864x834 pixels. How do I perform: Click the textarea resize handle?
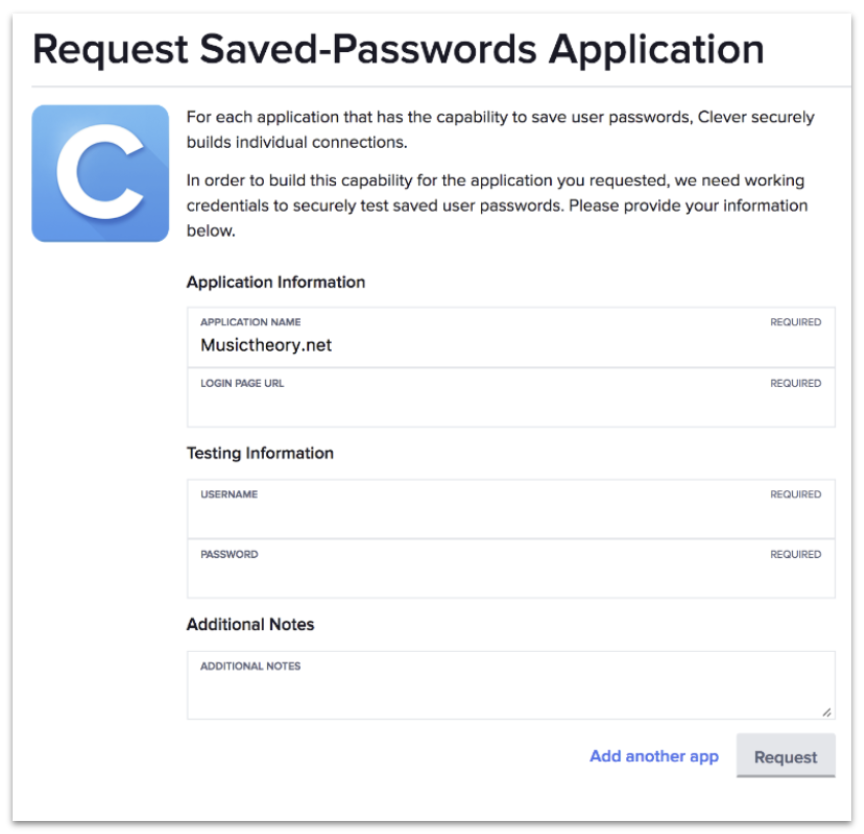pos(826,714)
